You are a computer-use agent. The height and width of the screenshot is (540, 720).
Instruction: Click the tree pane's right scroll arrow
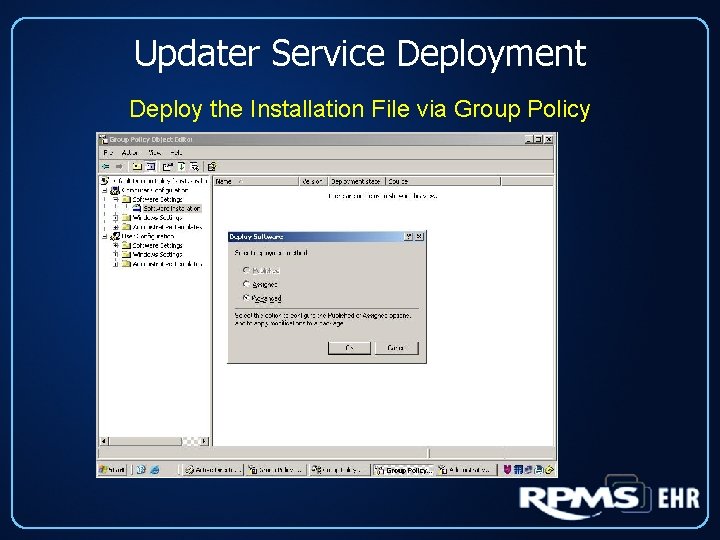pyautogui.click(x=204, y=441)
